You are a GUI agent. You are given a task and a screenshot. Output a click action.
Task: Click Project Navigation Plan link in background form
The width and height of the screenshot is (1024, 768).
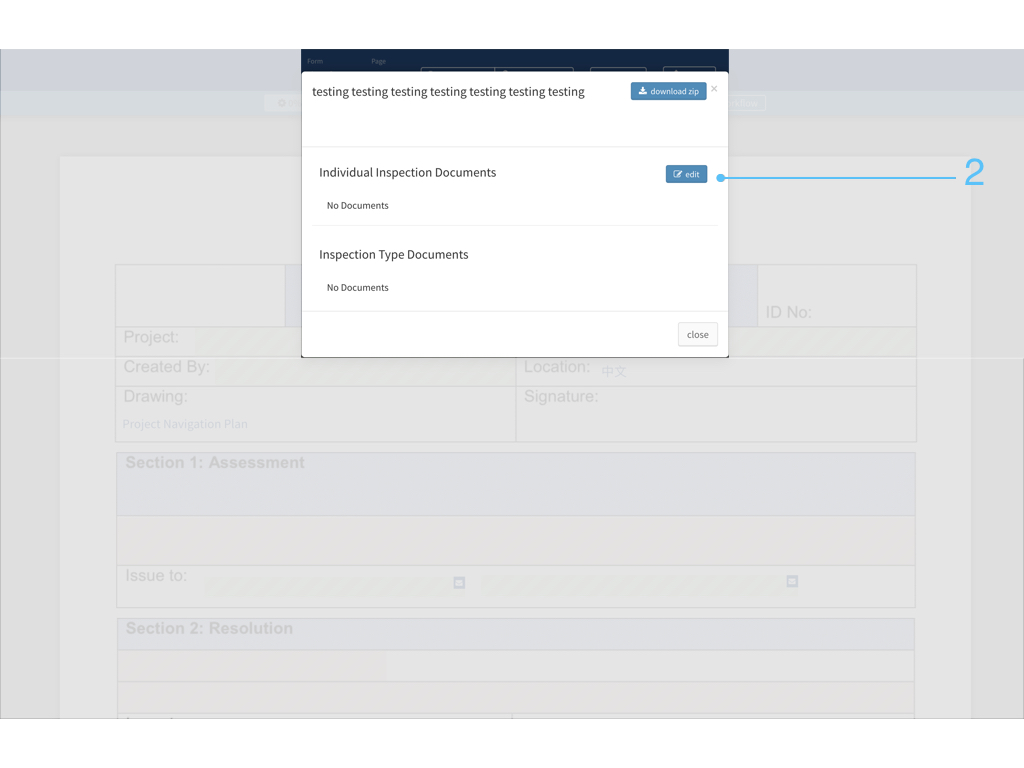185,424
